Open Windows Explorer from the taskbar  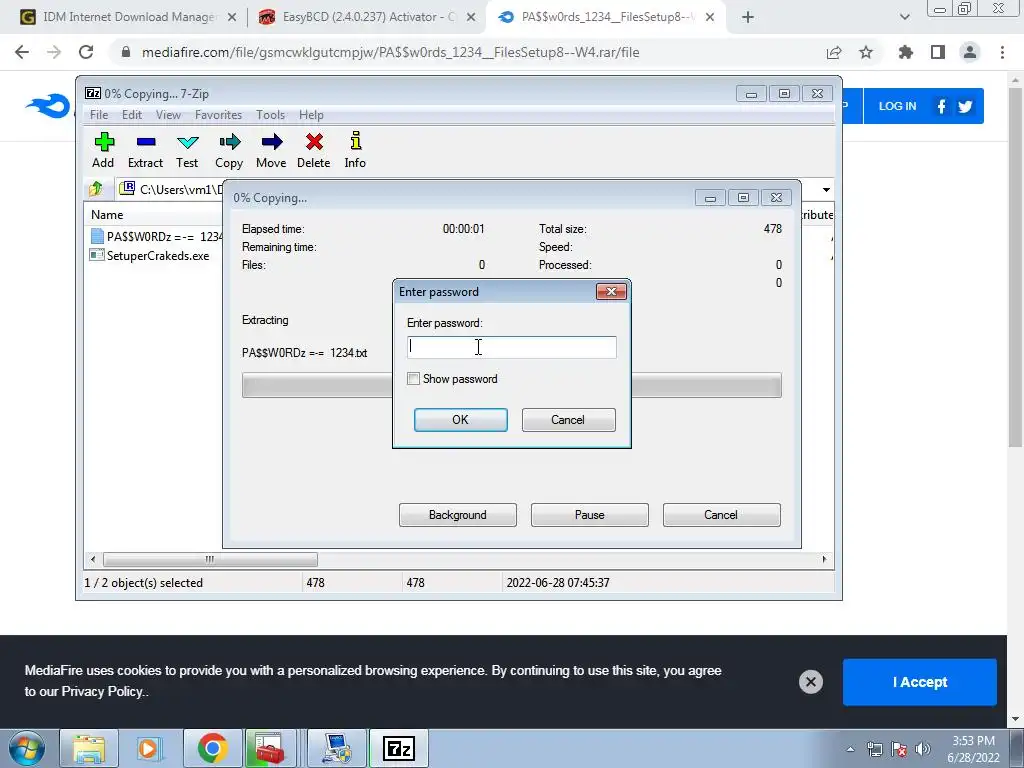pyautogui.click(x=89, y=748)
